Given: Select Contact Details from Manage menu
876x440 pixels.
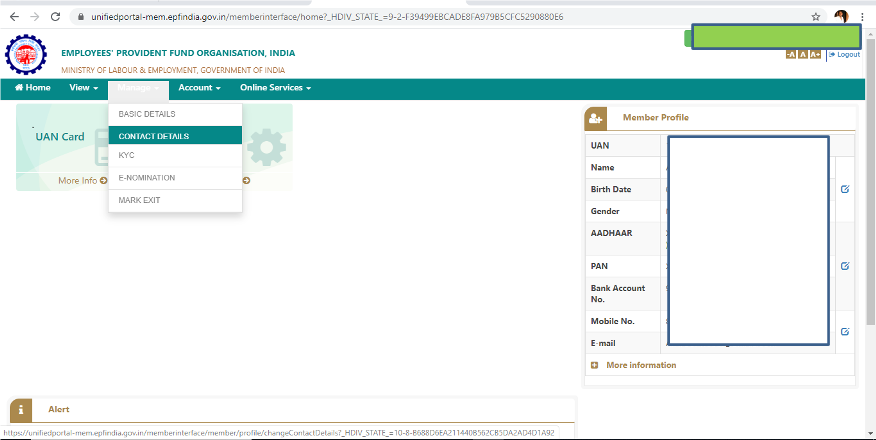Looking at the screenshot, I should (x=153, y=136).
